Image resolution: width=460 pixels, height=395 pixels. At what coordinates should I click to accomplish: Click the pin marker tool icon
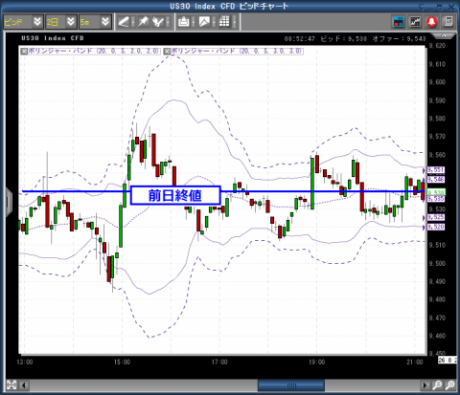point(143,22)
